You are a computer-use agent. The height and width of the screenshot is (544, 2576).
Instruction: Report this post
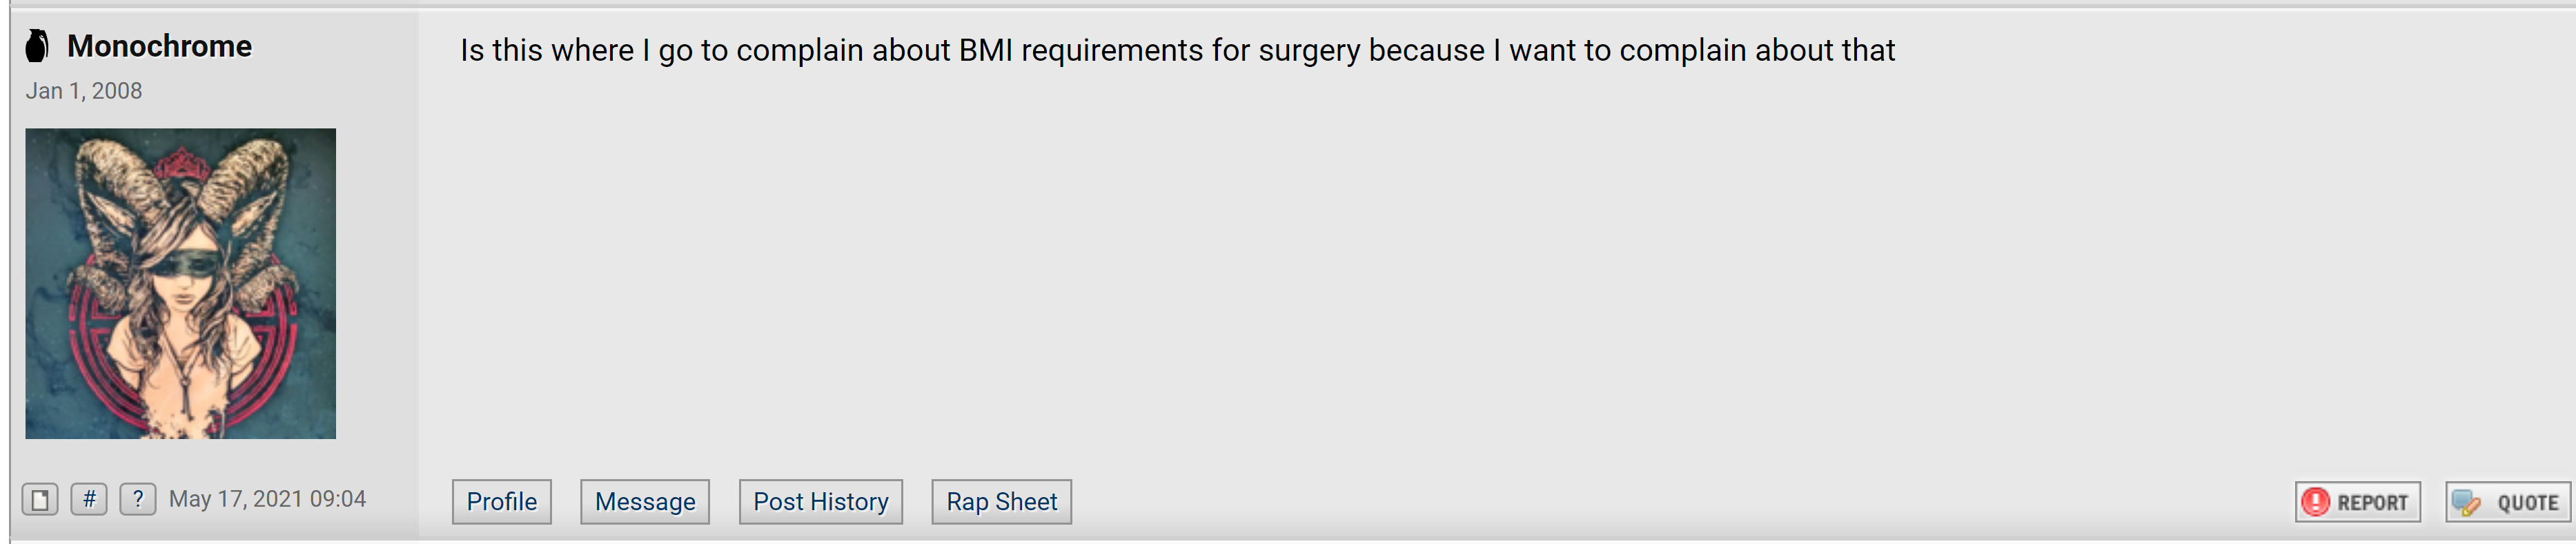tap(2358, 502)
